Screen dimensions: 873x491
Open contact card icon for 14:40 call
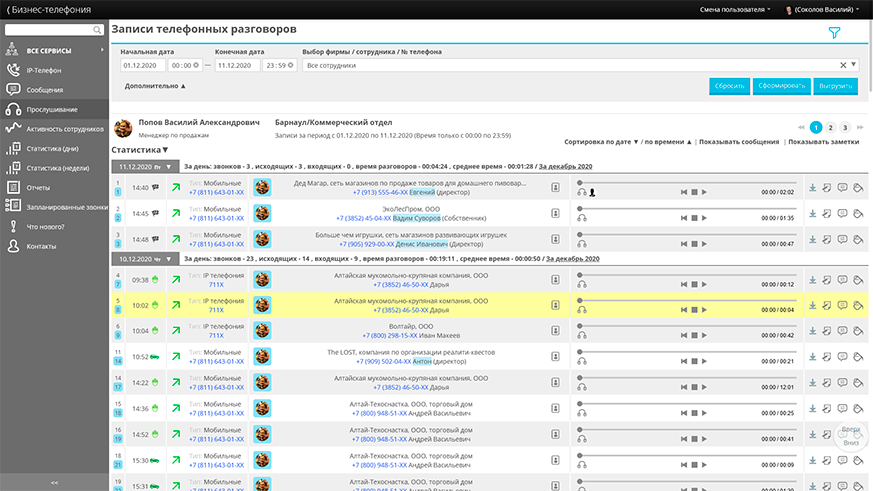click(x=555, y=188)
